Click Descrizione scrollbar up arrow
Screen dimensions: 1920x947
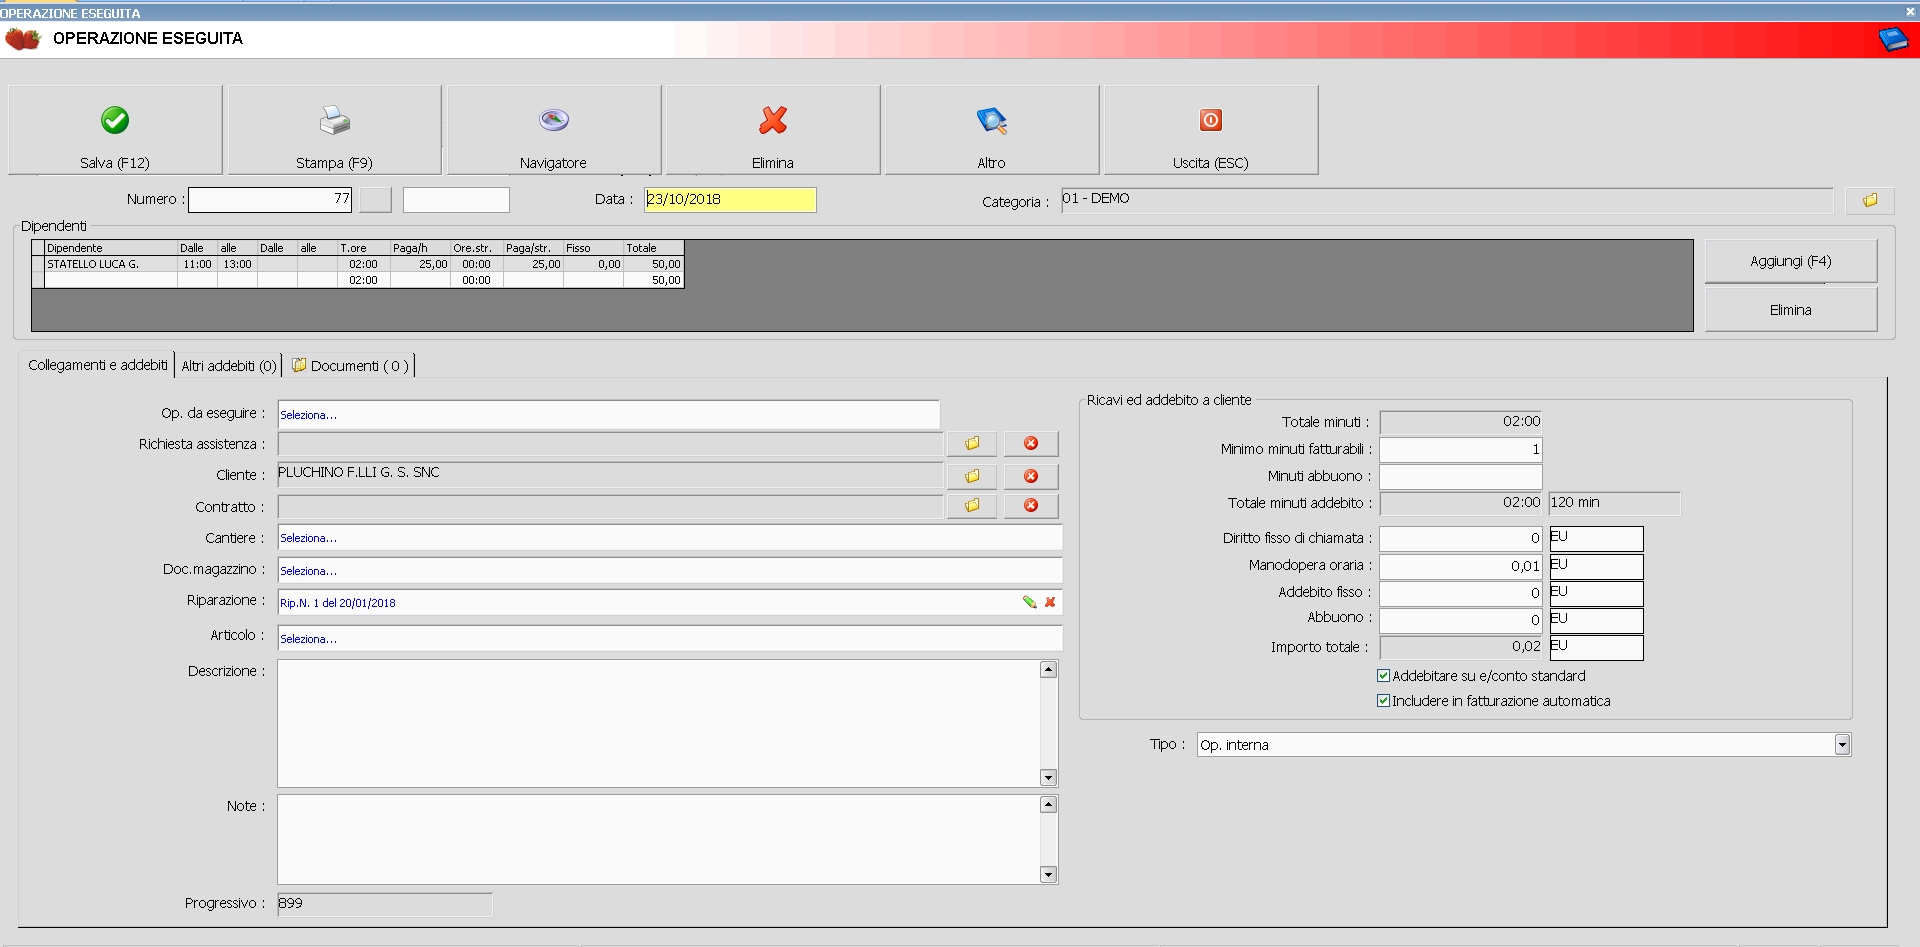click(1048, 670)
